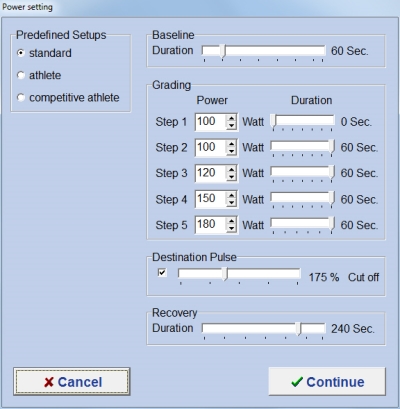
Task: Decrease Step 3 power with down arrow
Action: coord(231,177)
